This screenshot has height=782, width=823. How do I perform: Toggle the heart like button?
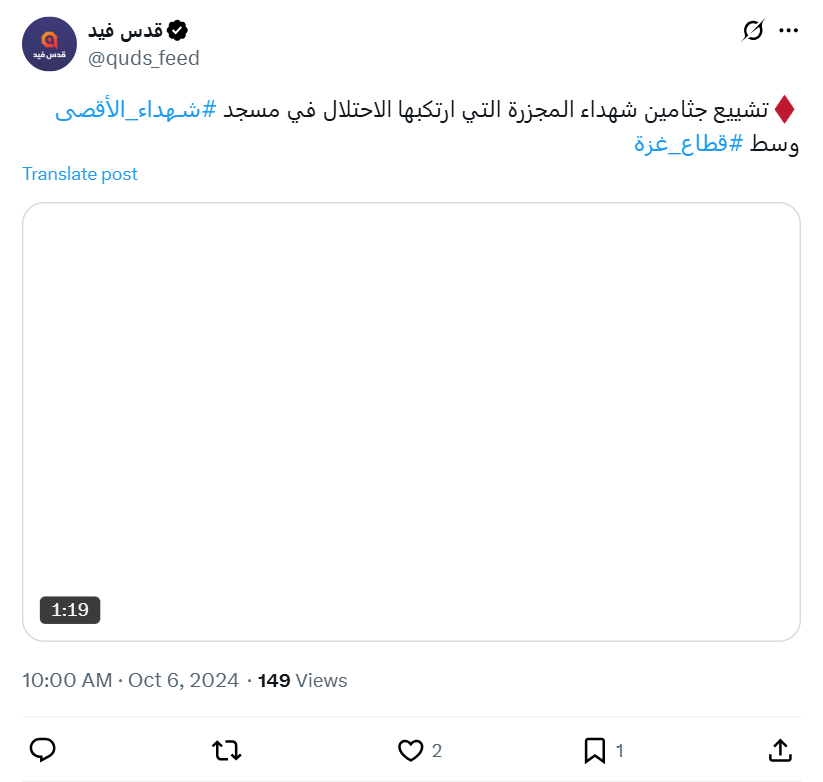(x=410, y=749)
